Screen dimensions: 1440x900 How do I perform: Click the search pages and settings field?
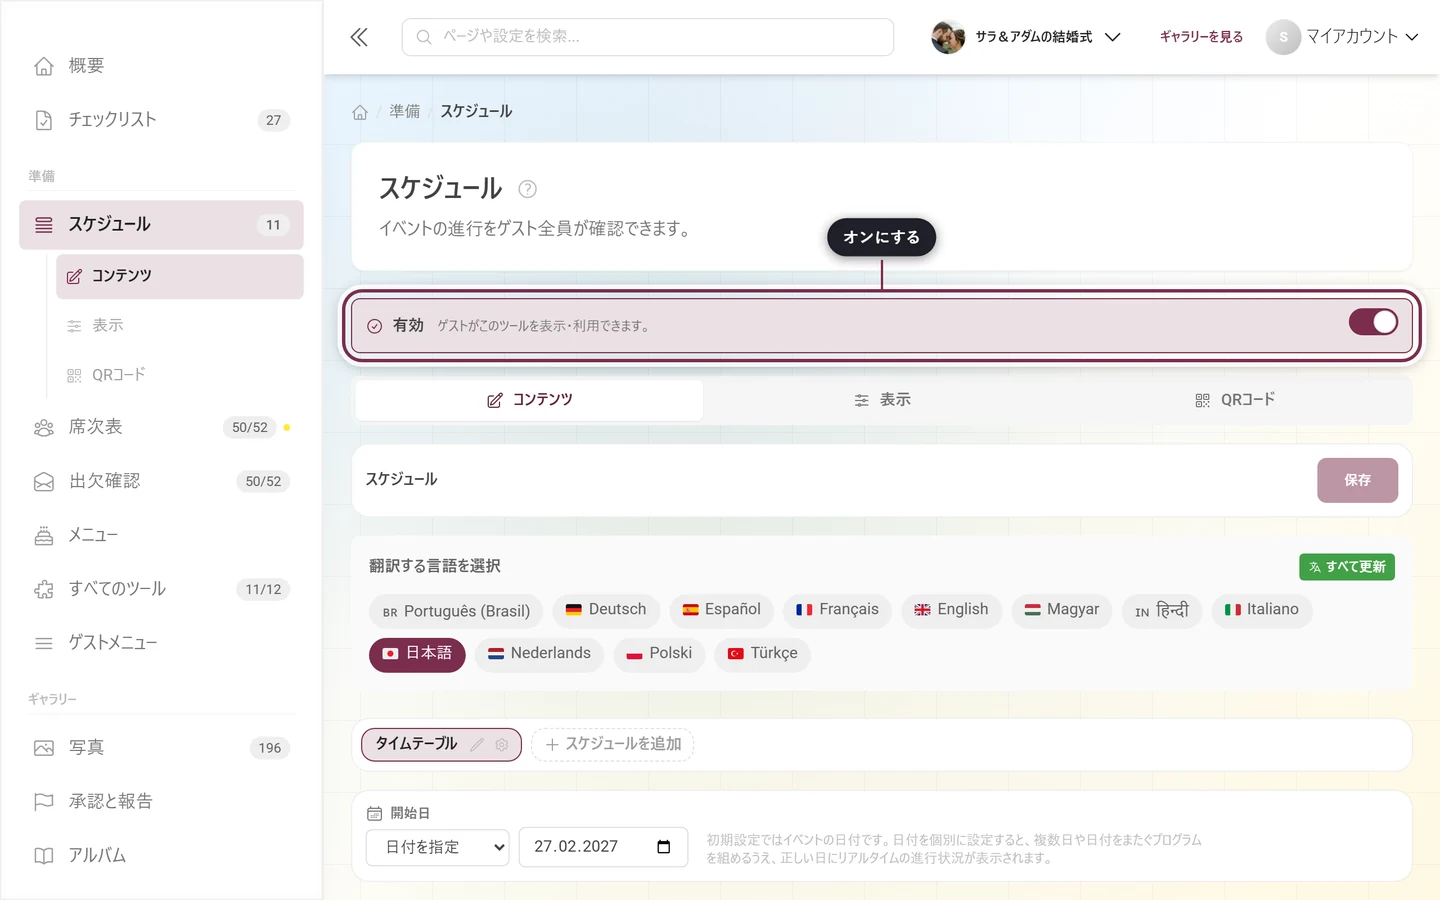[x=648, y=37]
